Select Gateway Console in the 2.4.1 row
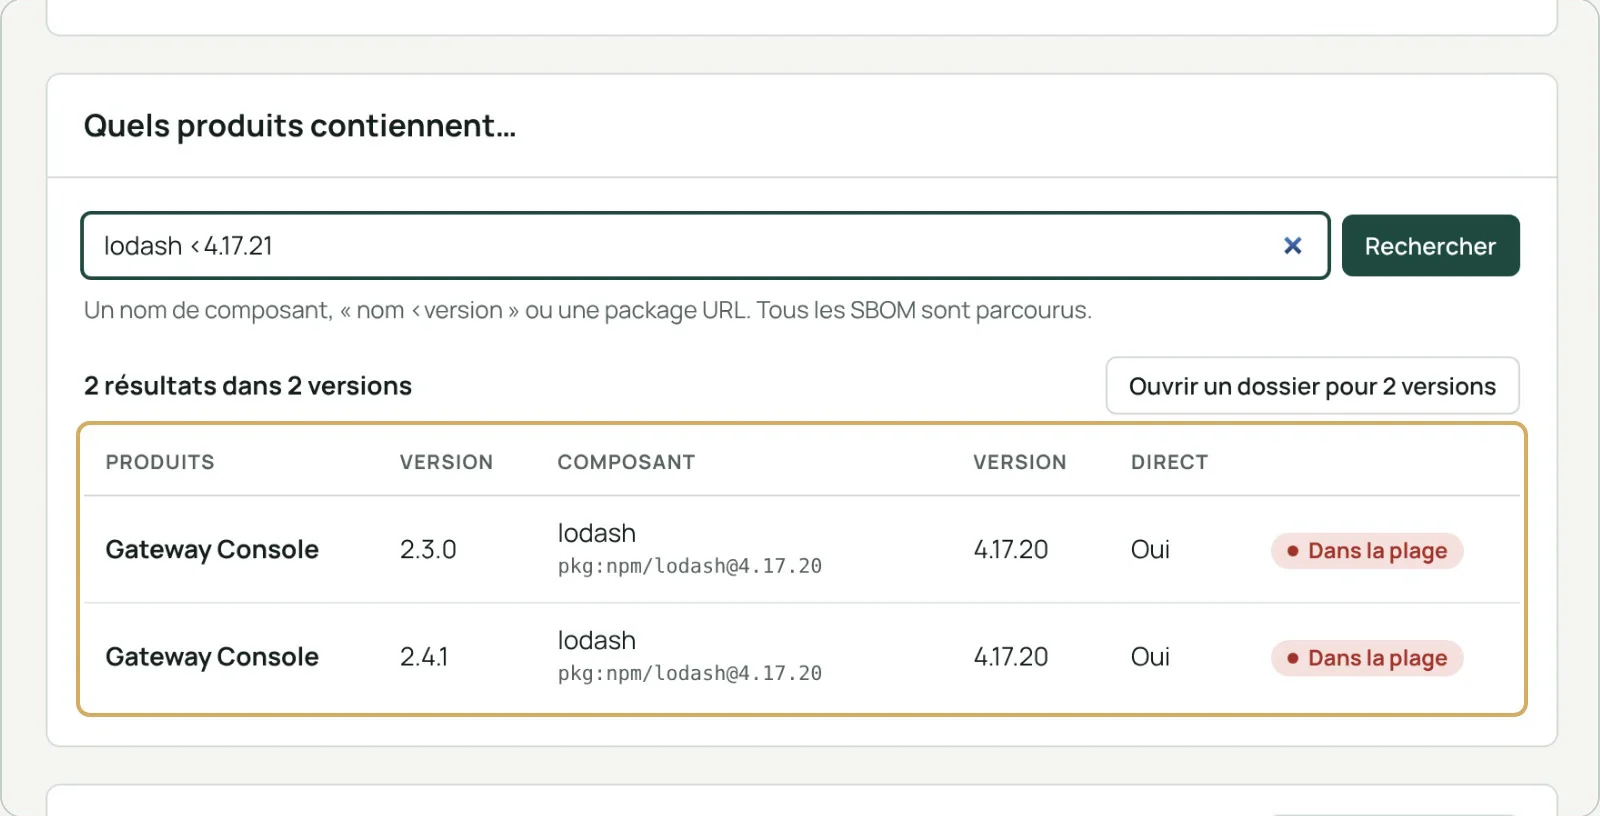This screenshot has height=816, width=1600. [x=212, y=657]
